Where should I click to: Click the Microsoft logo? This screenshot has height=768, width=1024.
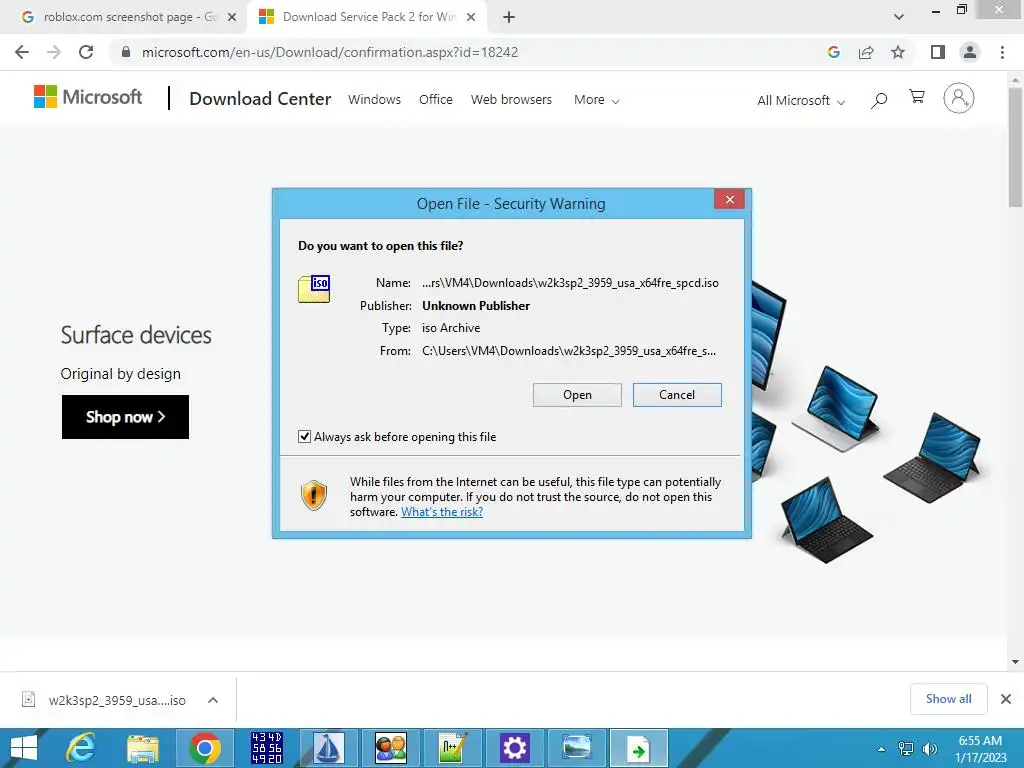click(88, 97)
